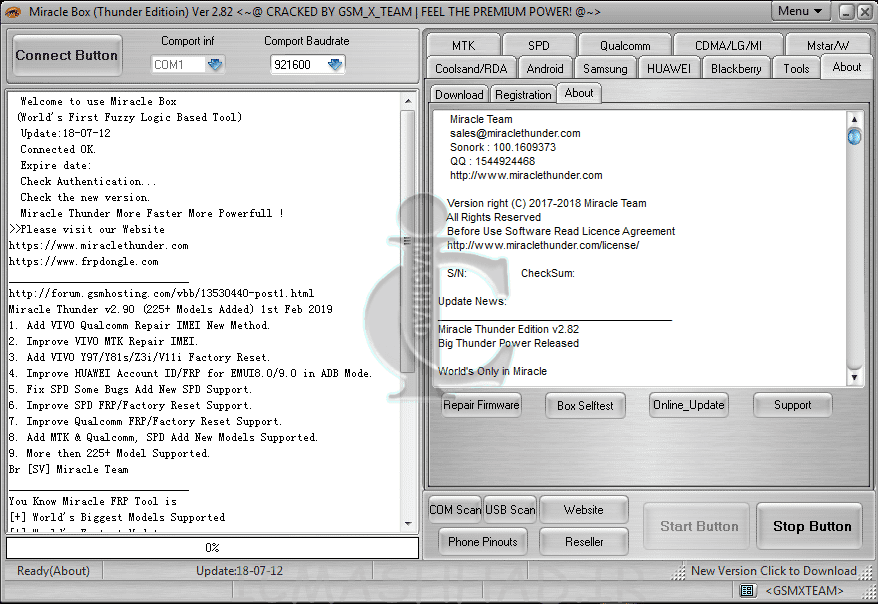
Task: Click the Connect Button
Action: pyautogui.click(x=67, y=55)
